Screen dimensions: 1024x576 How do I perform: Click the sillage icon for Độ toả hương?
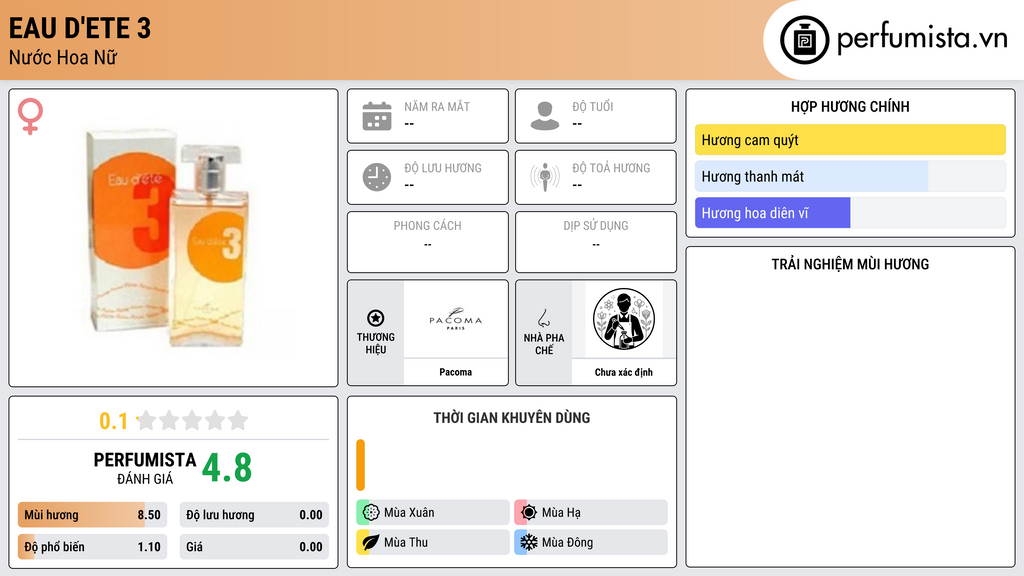(545, 176)
